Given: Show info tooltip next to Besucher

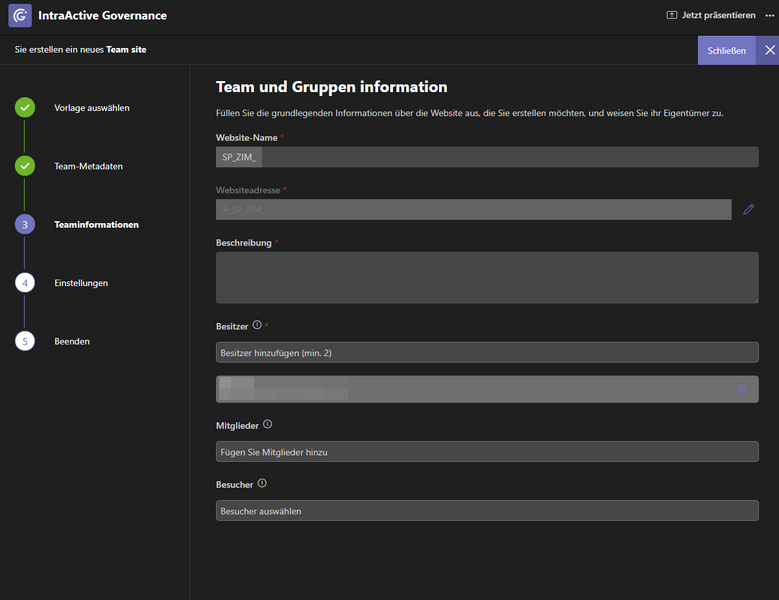Looking at the screenshot, I should [x=262, y=484].
